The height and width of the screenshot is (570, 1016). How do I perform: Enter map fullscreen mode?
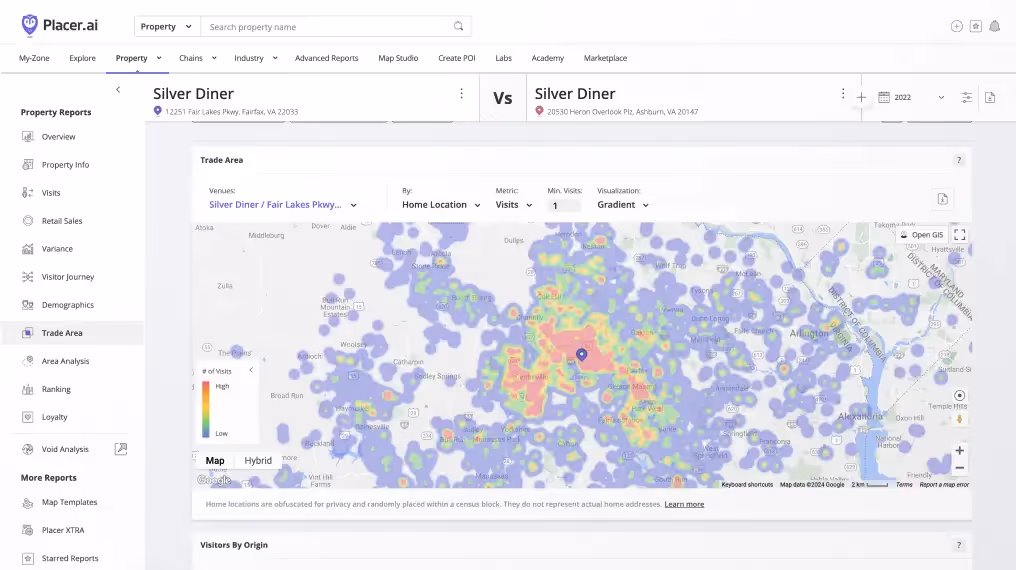point(960,234)
